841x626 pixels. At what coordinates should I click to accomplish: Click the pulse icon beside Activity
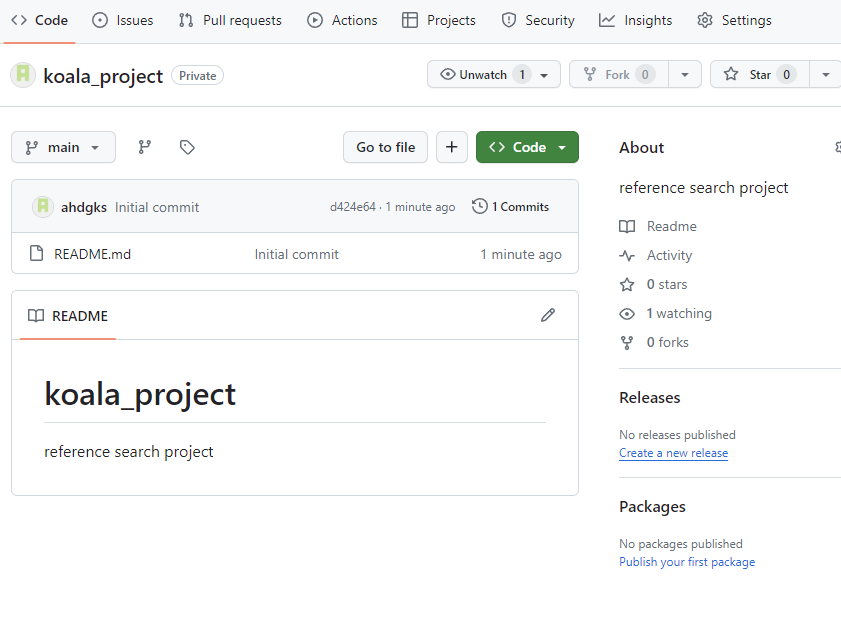pyautogui.click(x=627, y=255)
